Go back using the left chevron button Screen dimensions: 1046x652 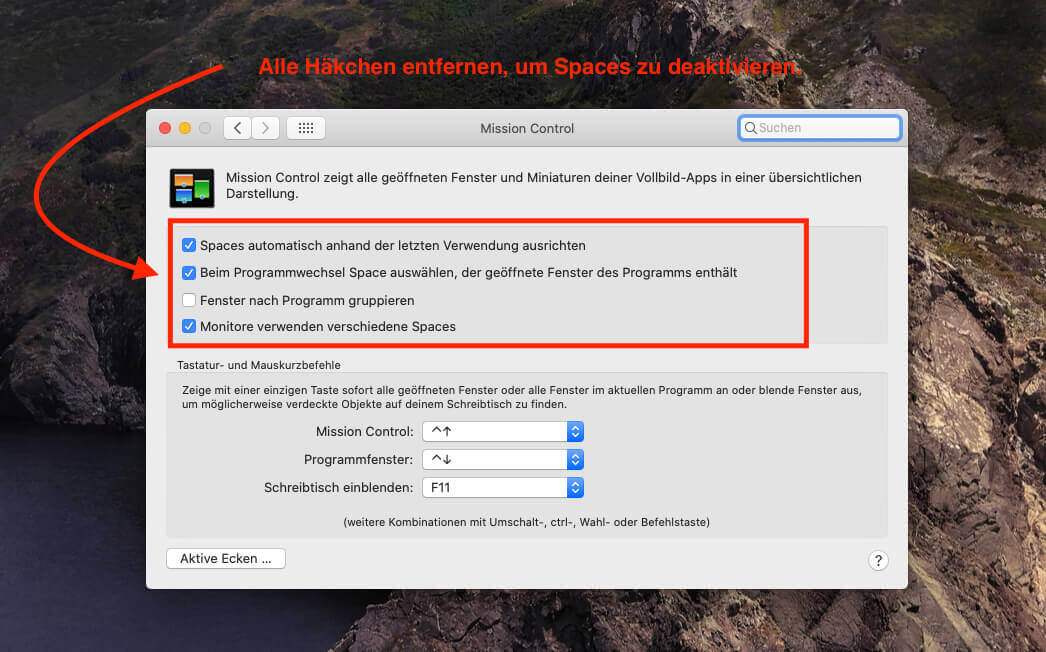pyautogui.click(x=237, y=128)
